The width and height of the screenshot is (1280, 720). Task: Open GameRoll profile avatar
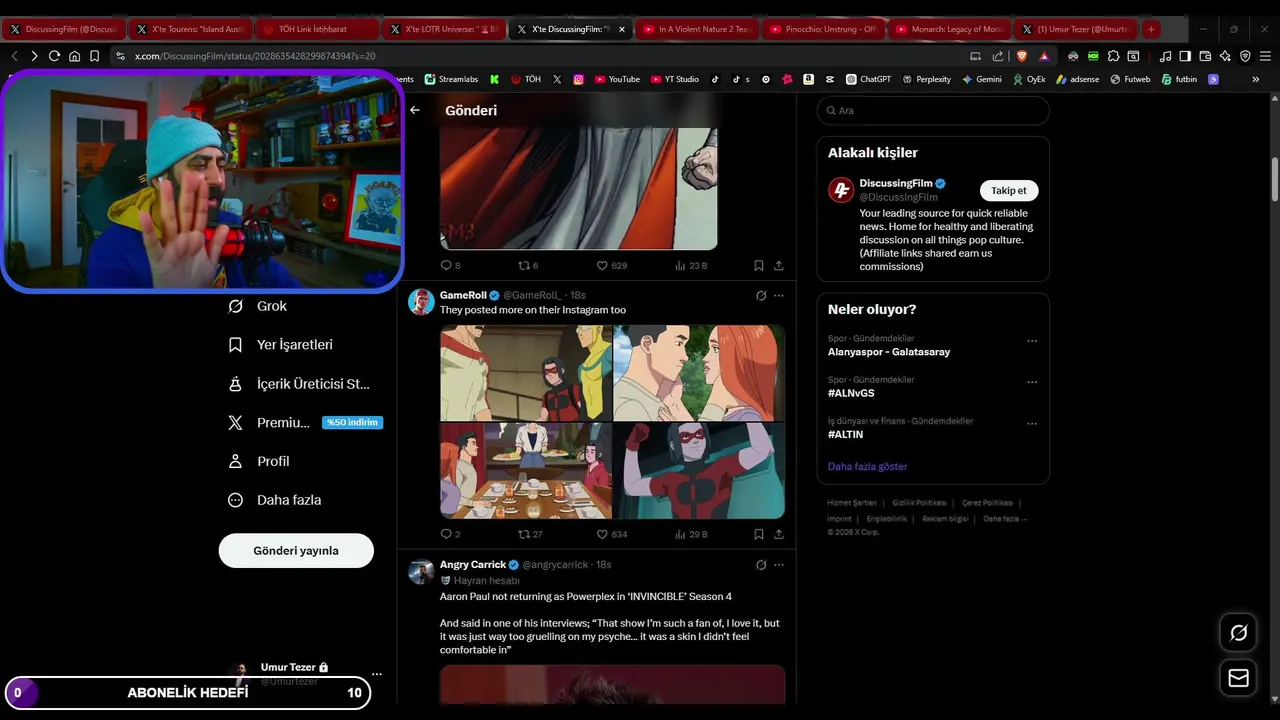pos(421,302)
